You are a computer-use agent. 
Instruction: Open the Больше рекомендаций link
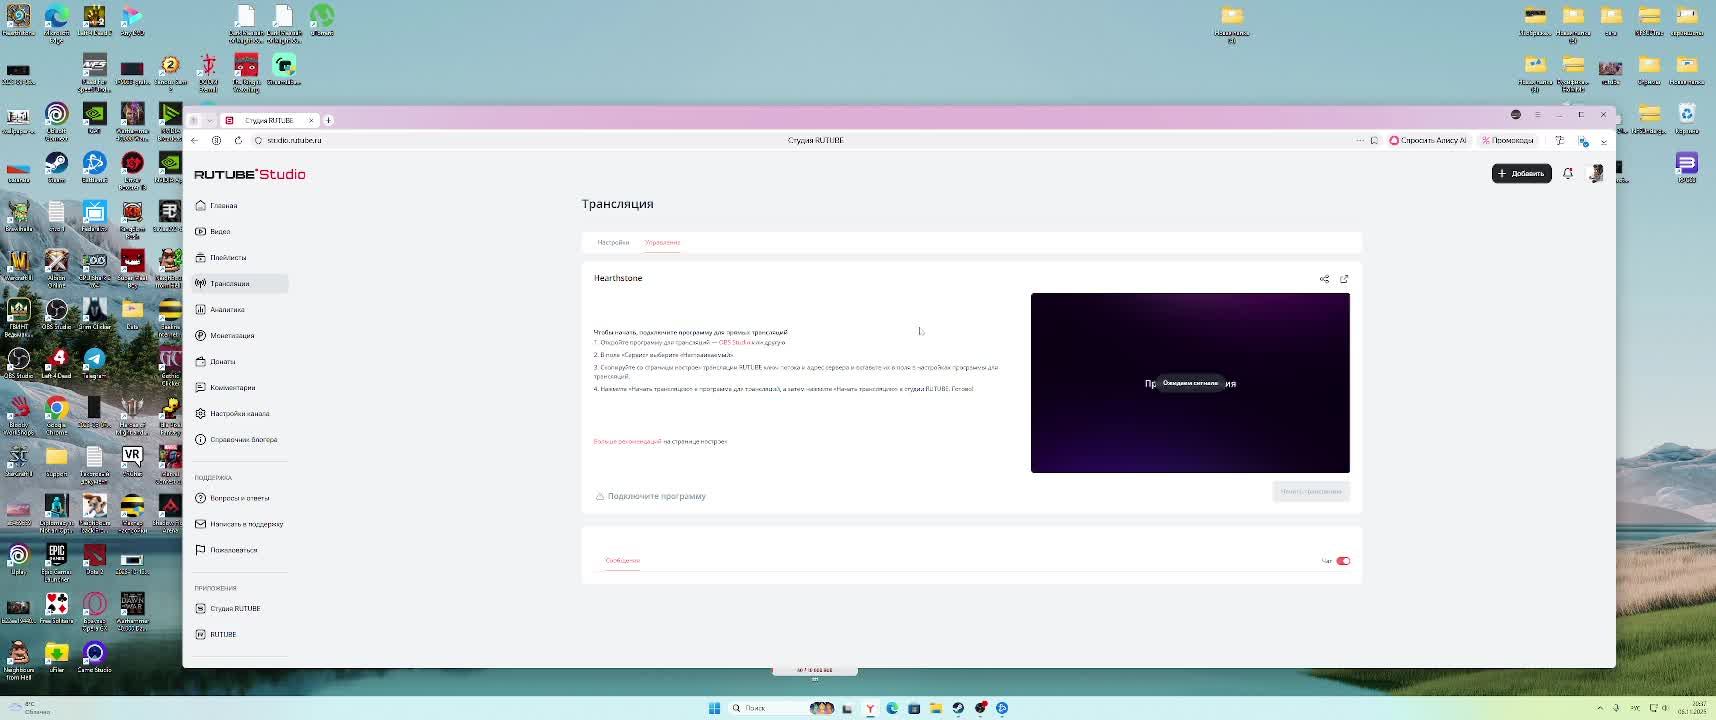[627, 441]
